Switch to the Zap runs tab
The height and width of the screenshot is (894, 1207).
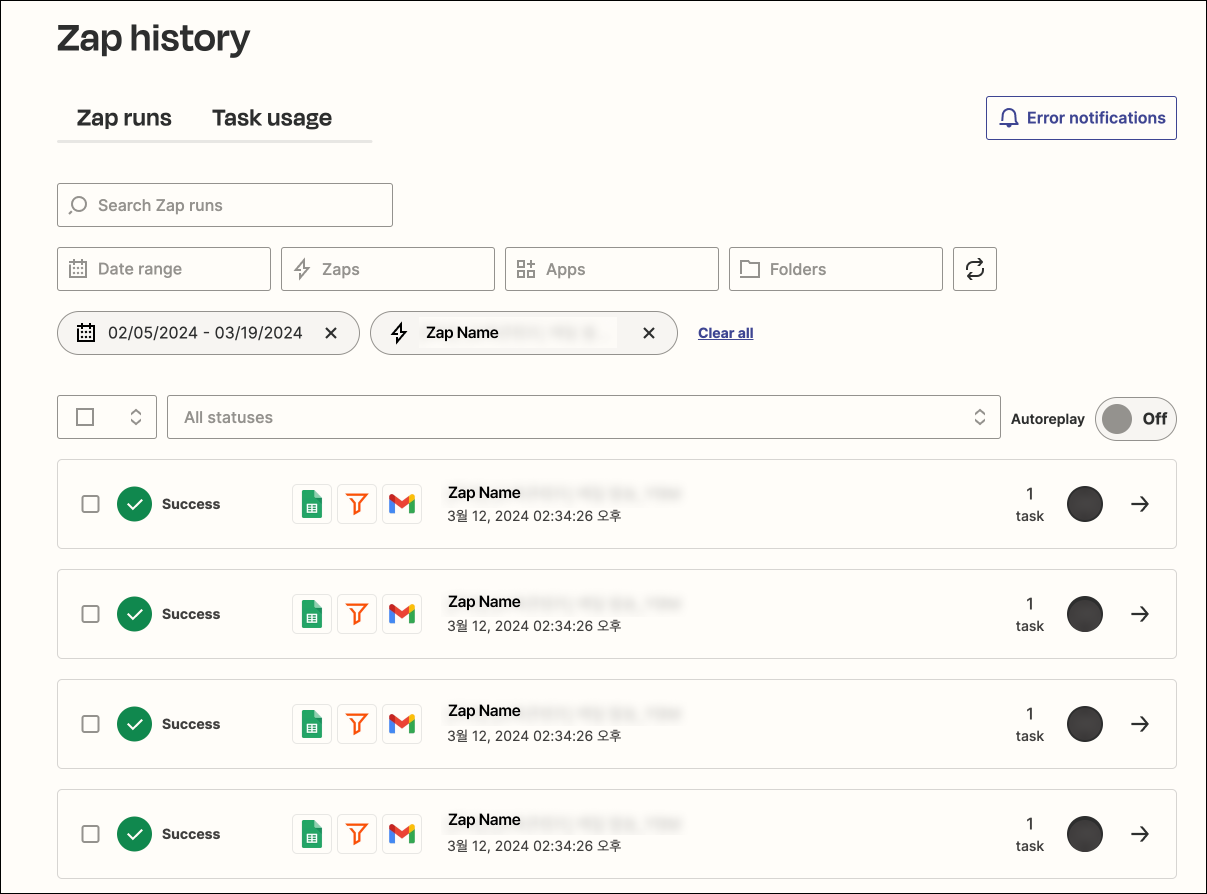coord(124,118)
